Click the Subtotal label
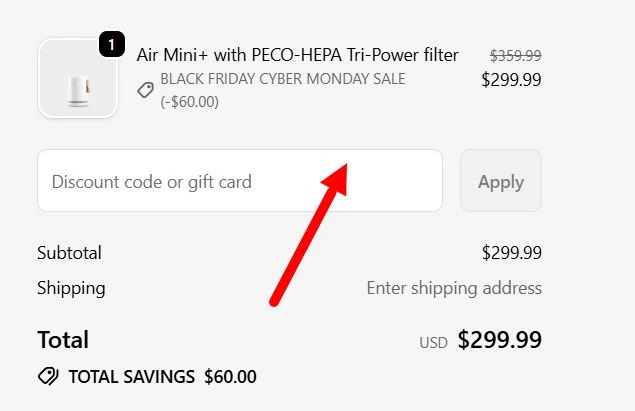 69,253
